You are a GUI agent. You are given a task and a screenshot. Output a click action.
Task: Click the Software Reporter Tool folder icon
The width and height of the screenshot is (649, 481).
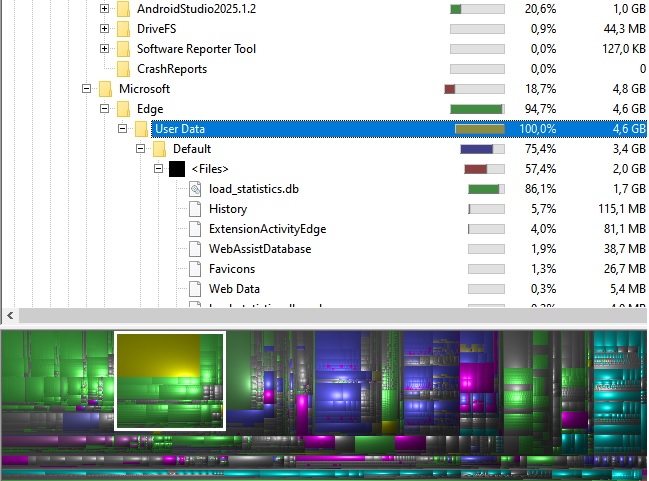[123, 49]
